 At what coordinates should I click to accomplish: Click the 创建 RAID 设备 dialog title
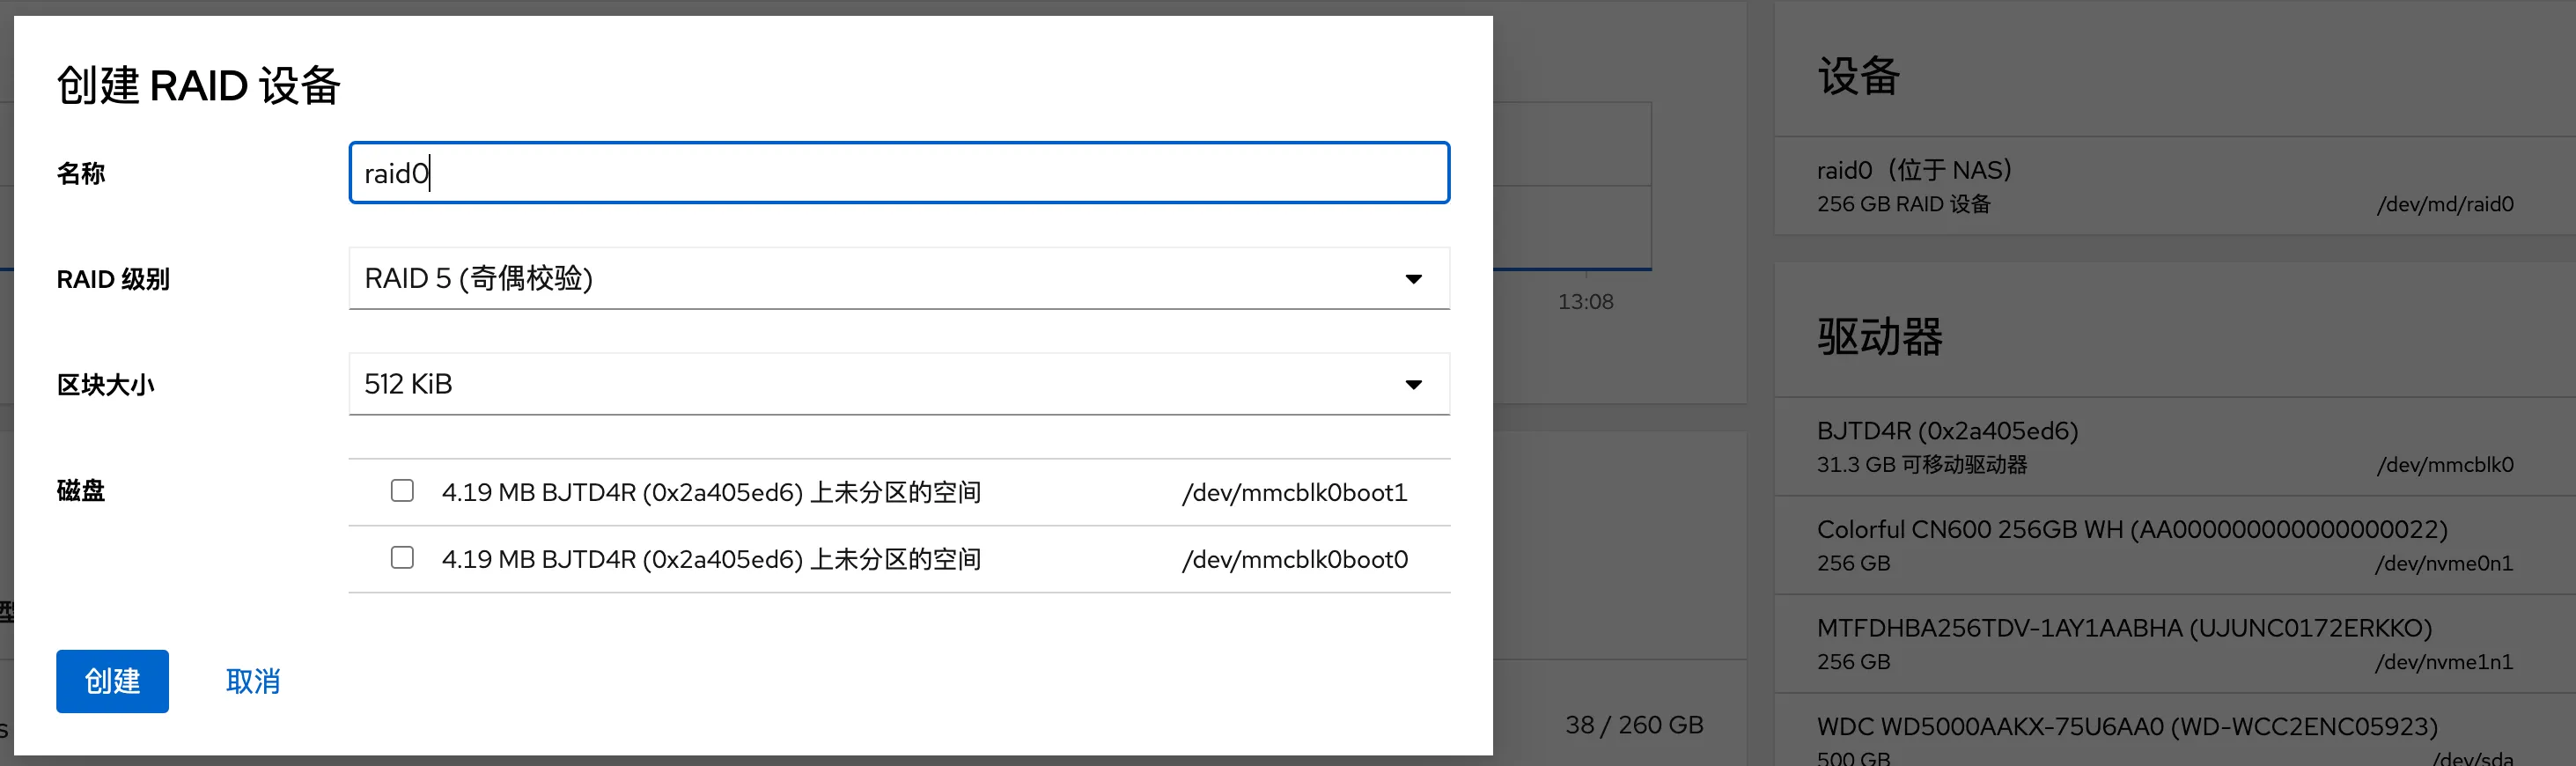click(199, 85)
